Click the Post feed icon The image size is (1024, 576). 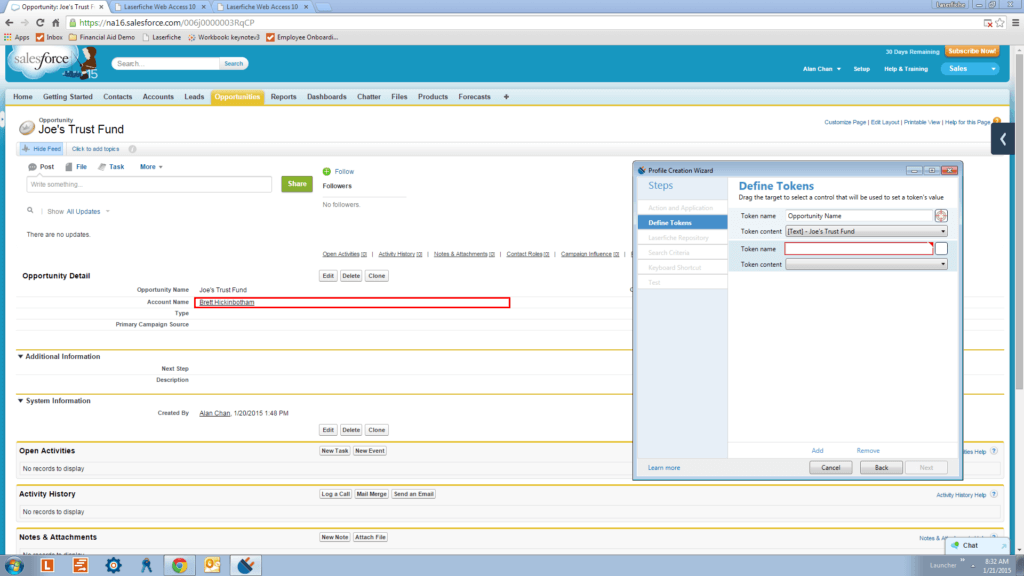point(32,167)
